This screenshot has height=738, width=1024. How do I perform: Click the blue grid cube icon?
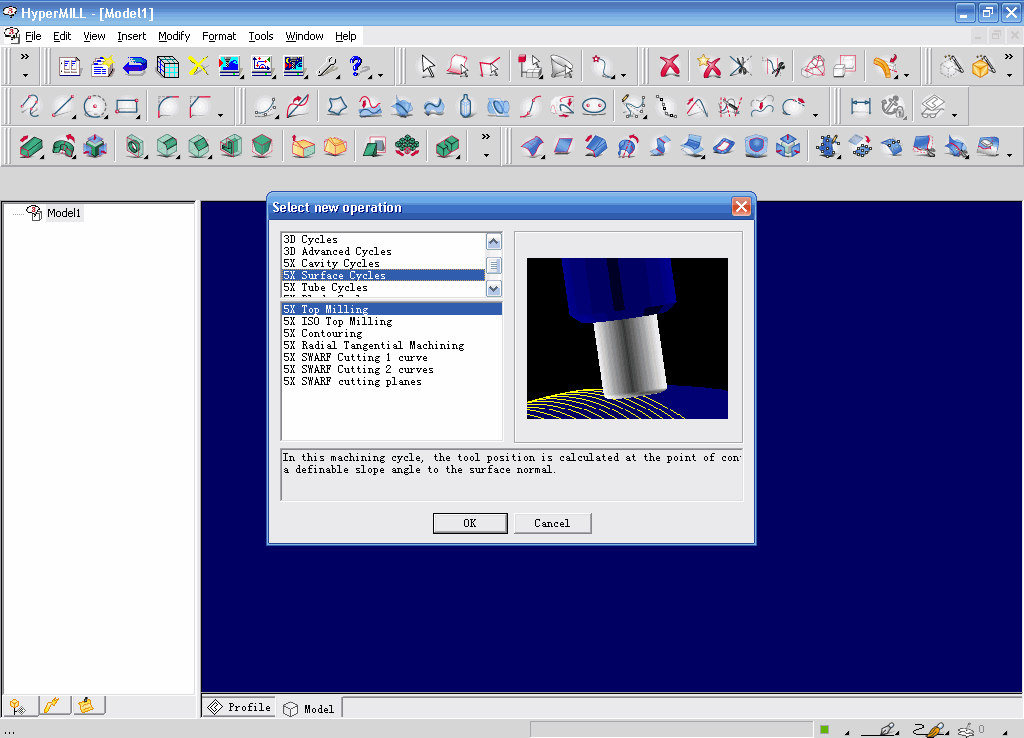pos(167,66)
